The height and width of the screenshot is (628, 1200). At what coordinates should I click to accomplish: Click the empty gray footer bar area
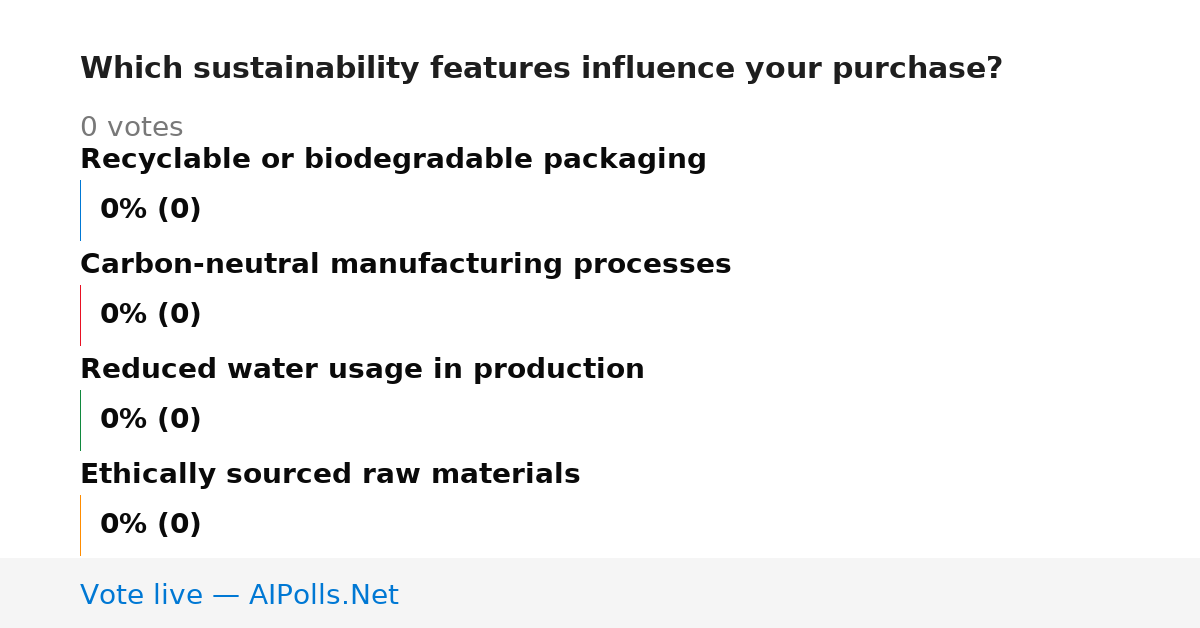click(x=800, y=593)
